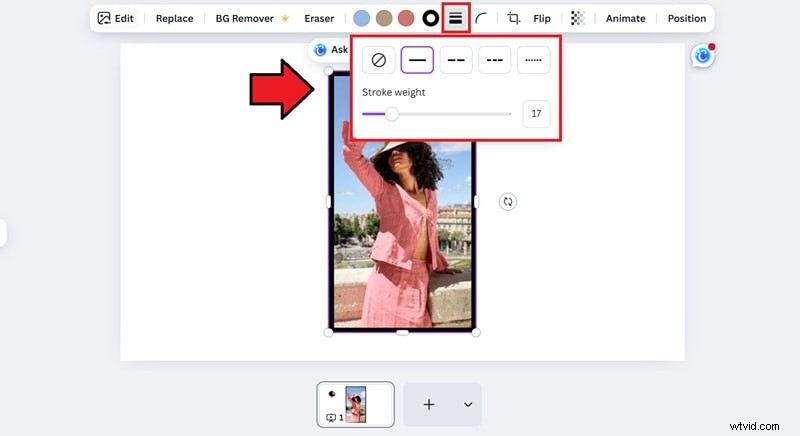Toggle the border style menu icon
Viewport: 800px width, 436px height.
click(456, 18)
